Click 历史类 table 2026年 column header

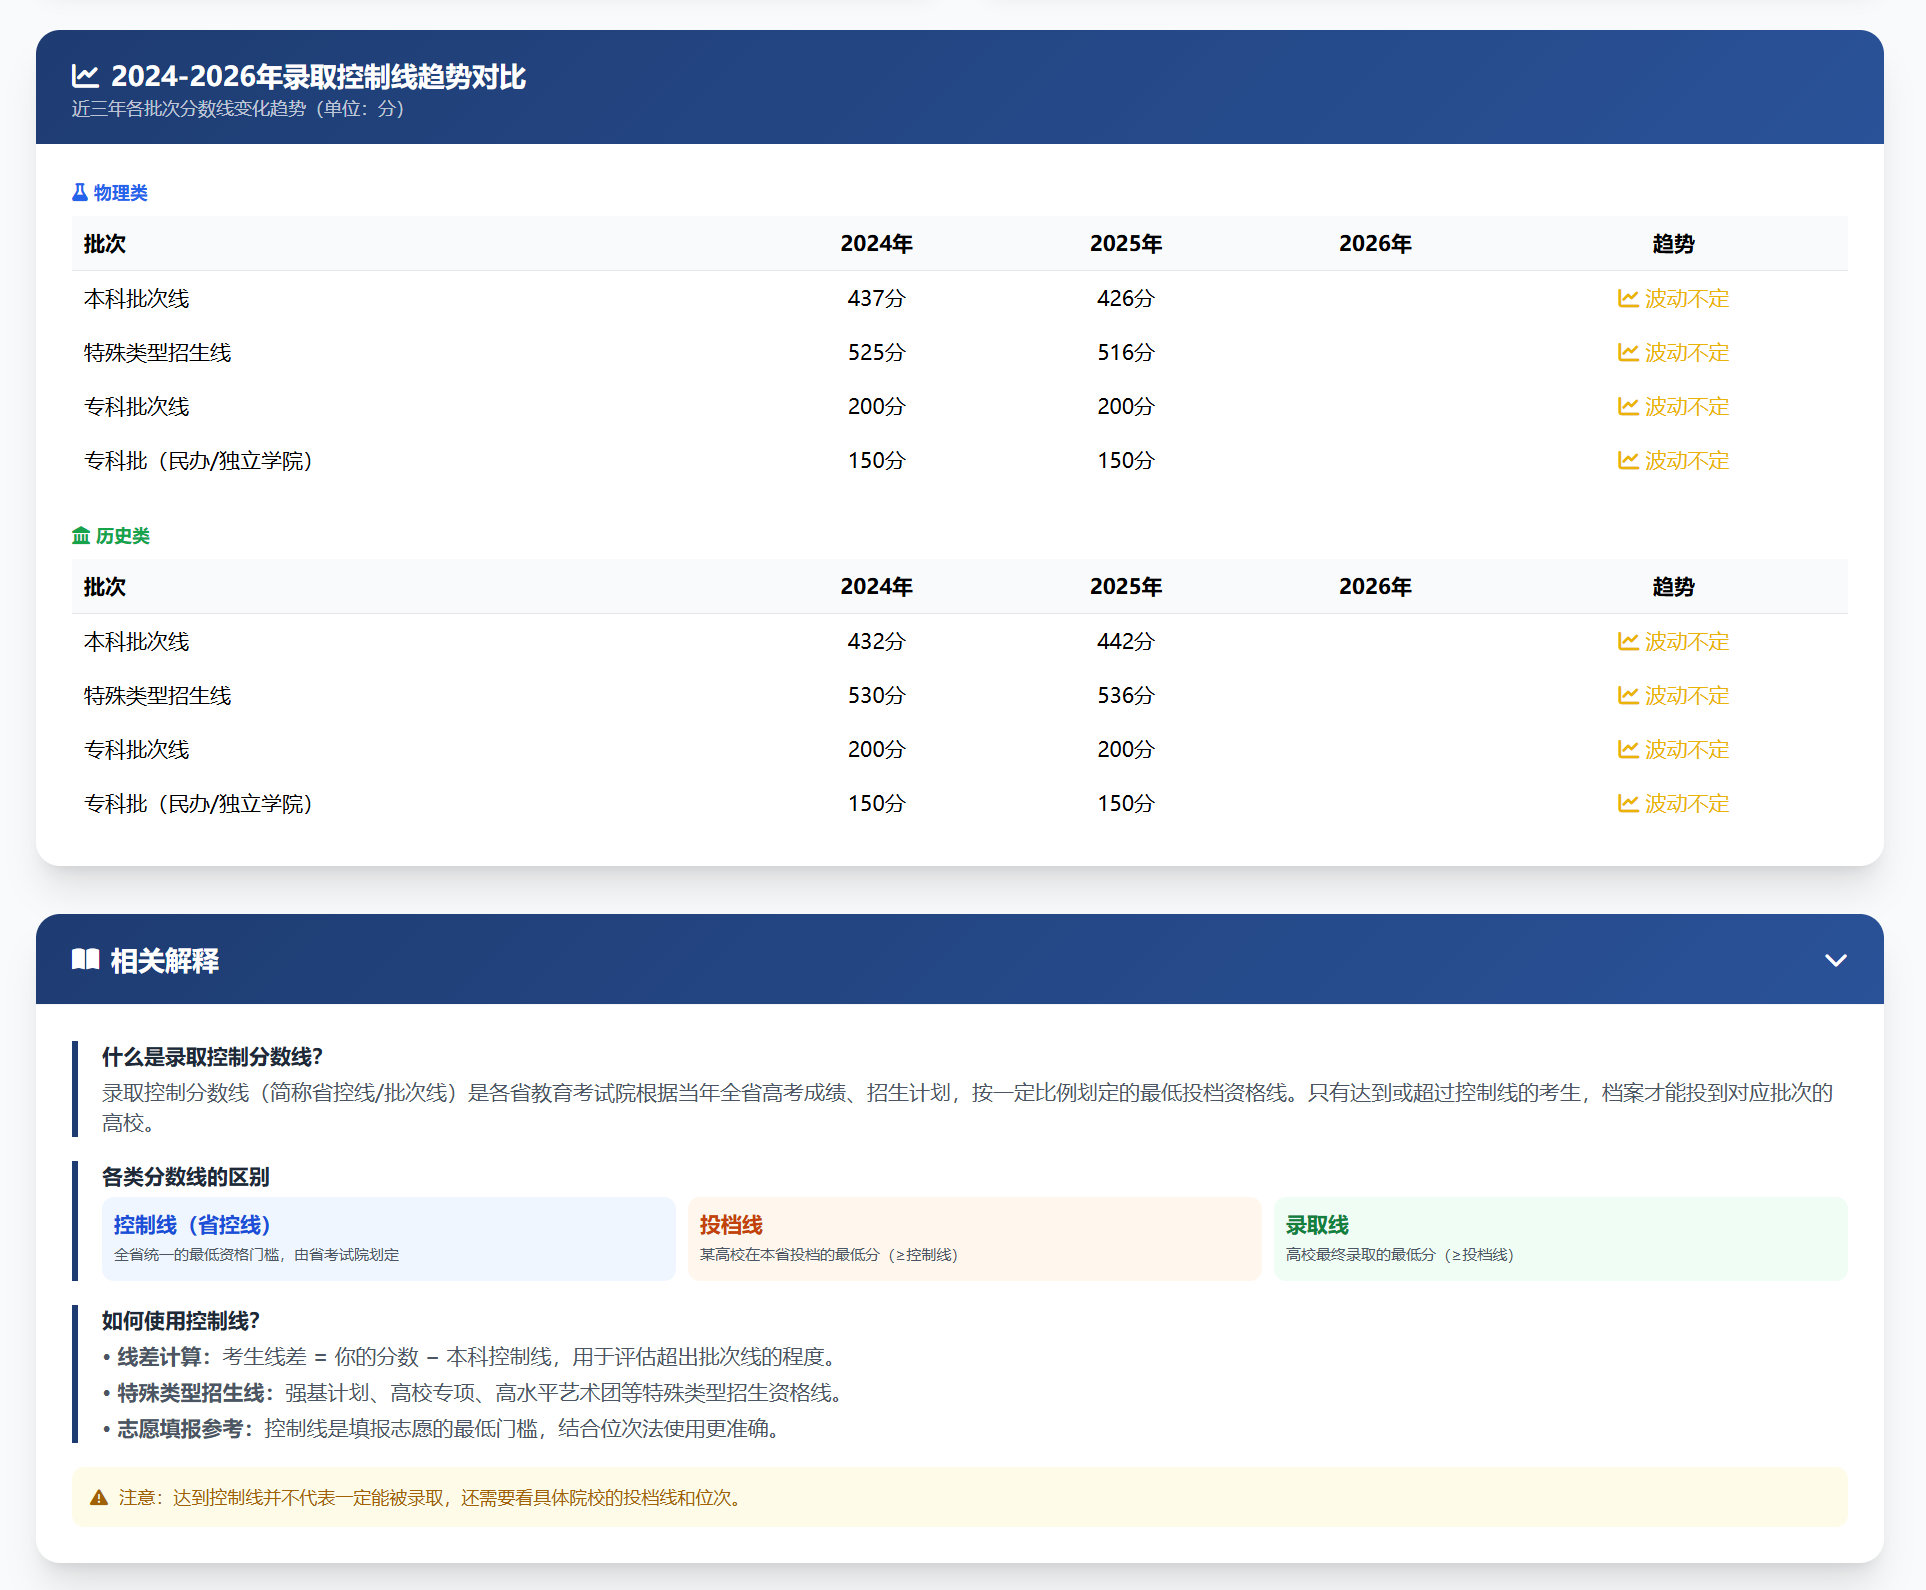pyautogui.click(x=1375, y=587)
